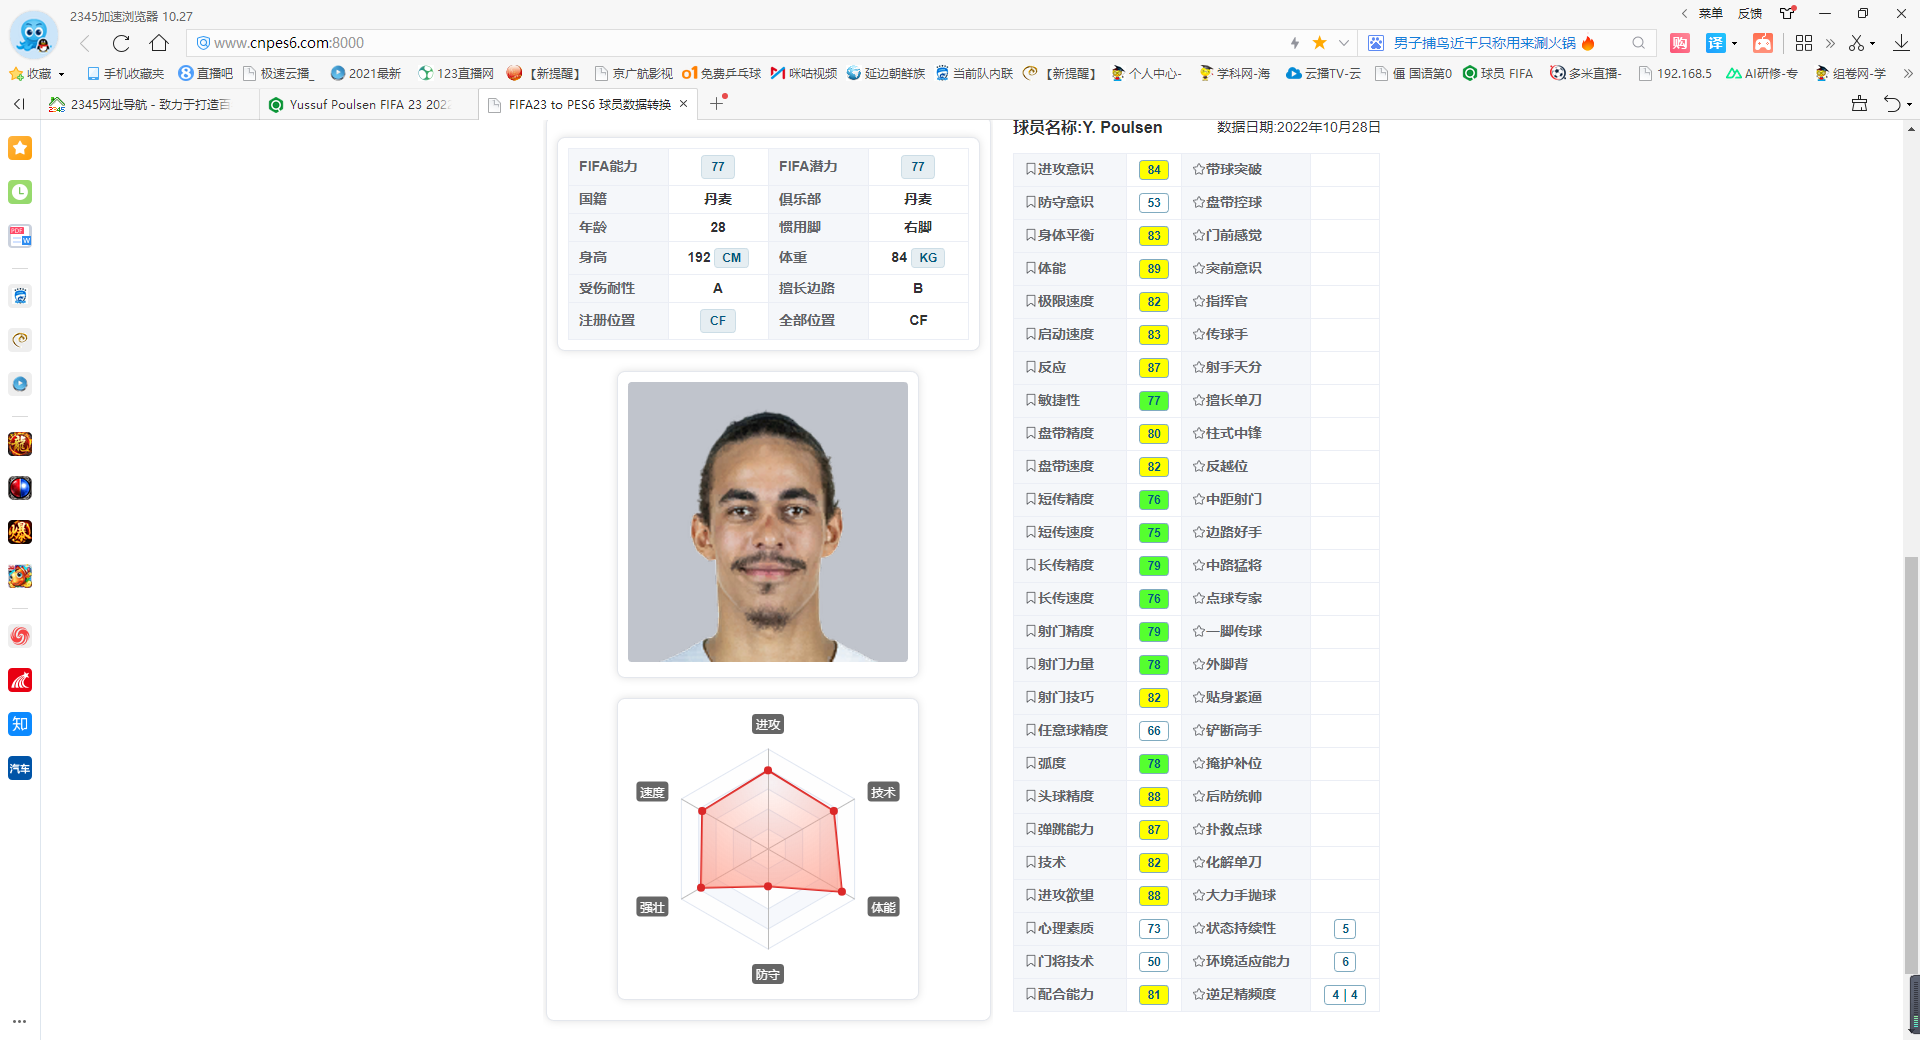The width and height of the screenshot is (1920, 1040).
Task: Open the 菜单 menu
Action: (x=1710, y=14)
